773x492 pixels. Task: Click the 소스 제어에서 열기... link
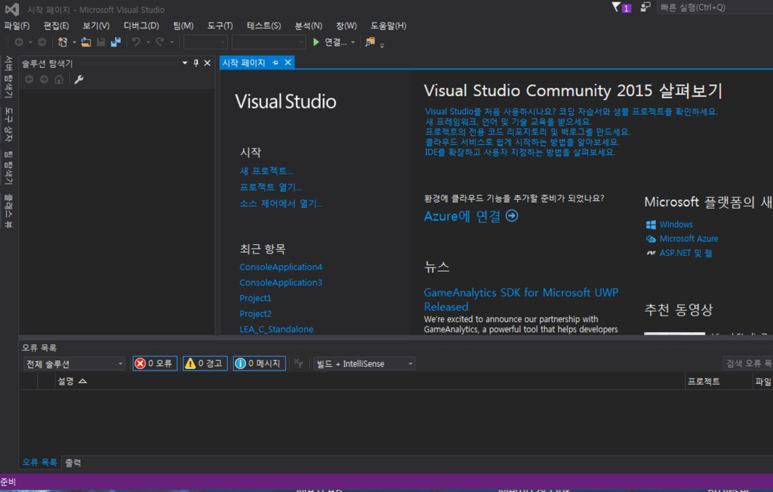click(281, 204)
